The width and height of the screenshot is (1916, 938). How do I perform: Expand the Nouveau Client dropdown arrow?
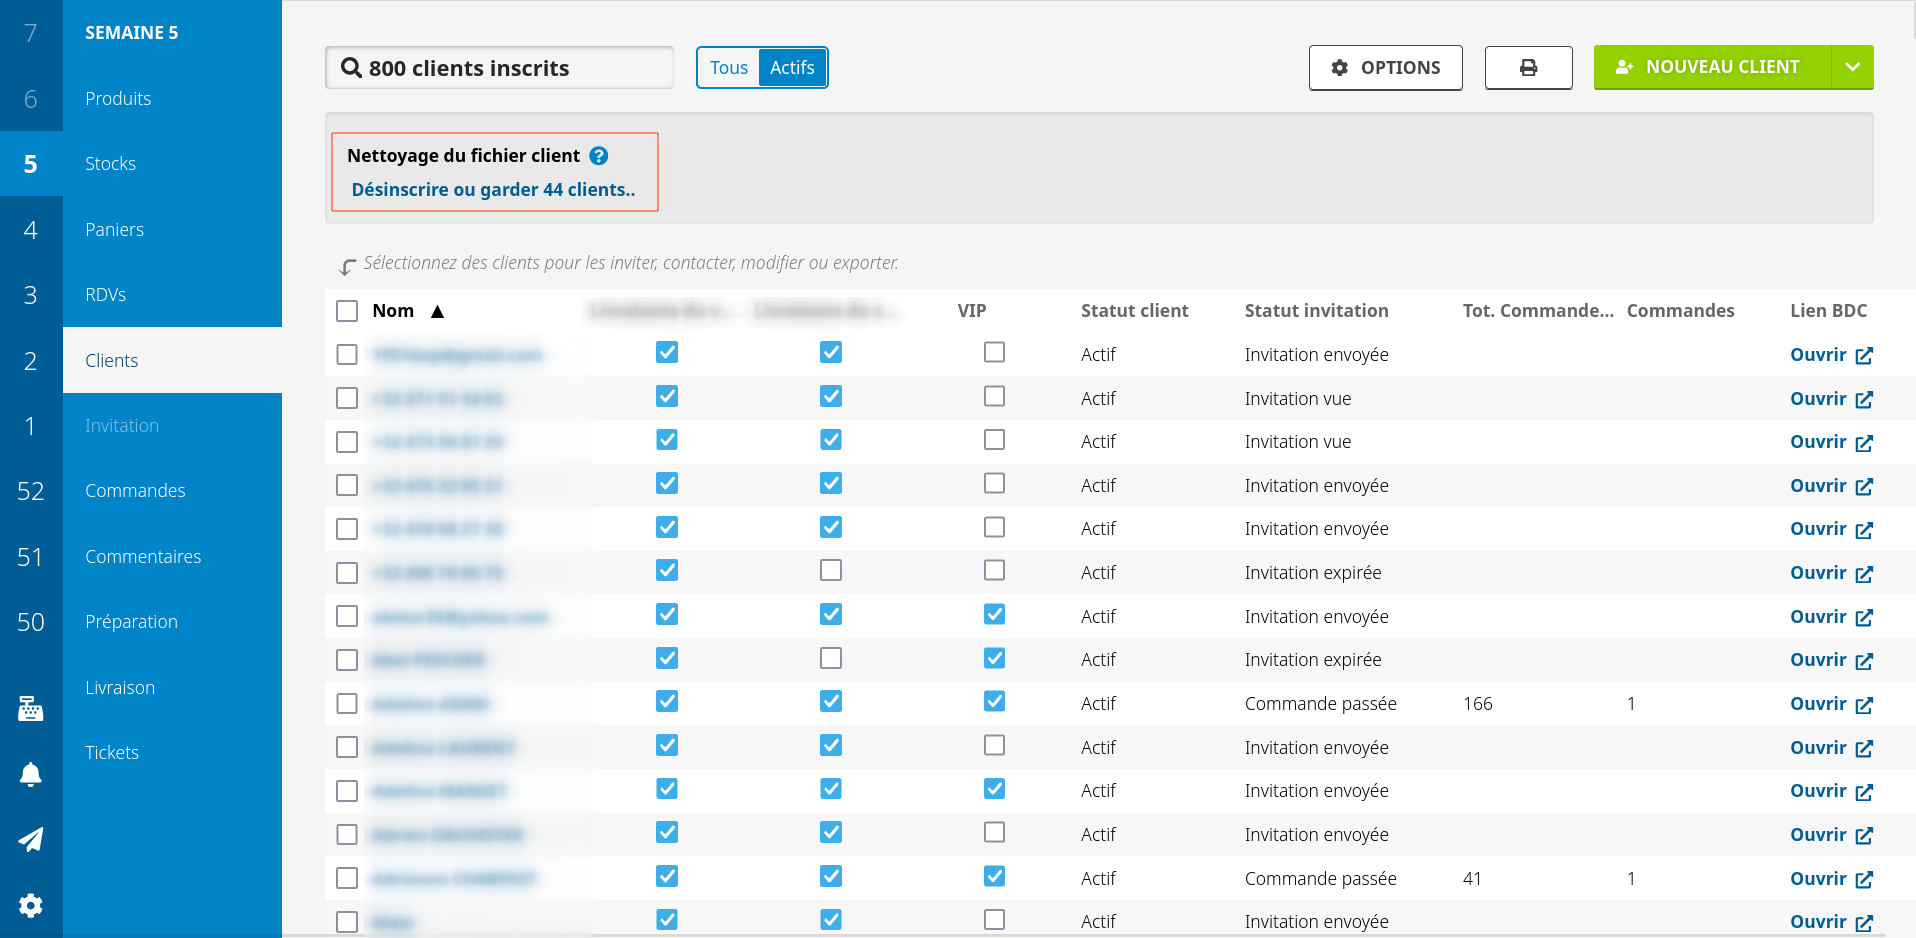(1852, 68)
